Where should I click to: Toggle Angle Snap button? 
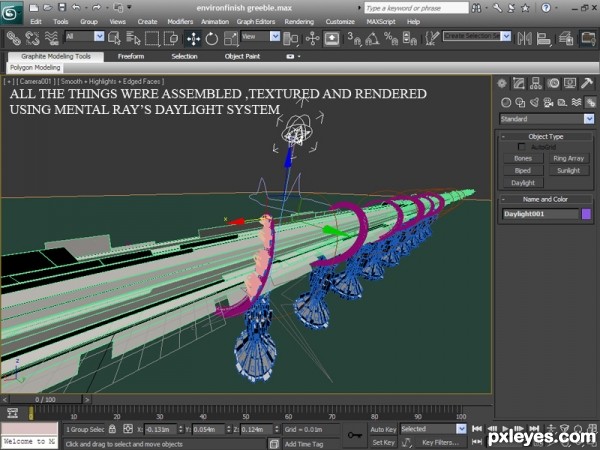click(x=372, y=39)
